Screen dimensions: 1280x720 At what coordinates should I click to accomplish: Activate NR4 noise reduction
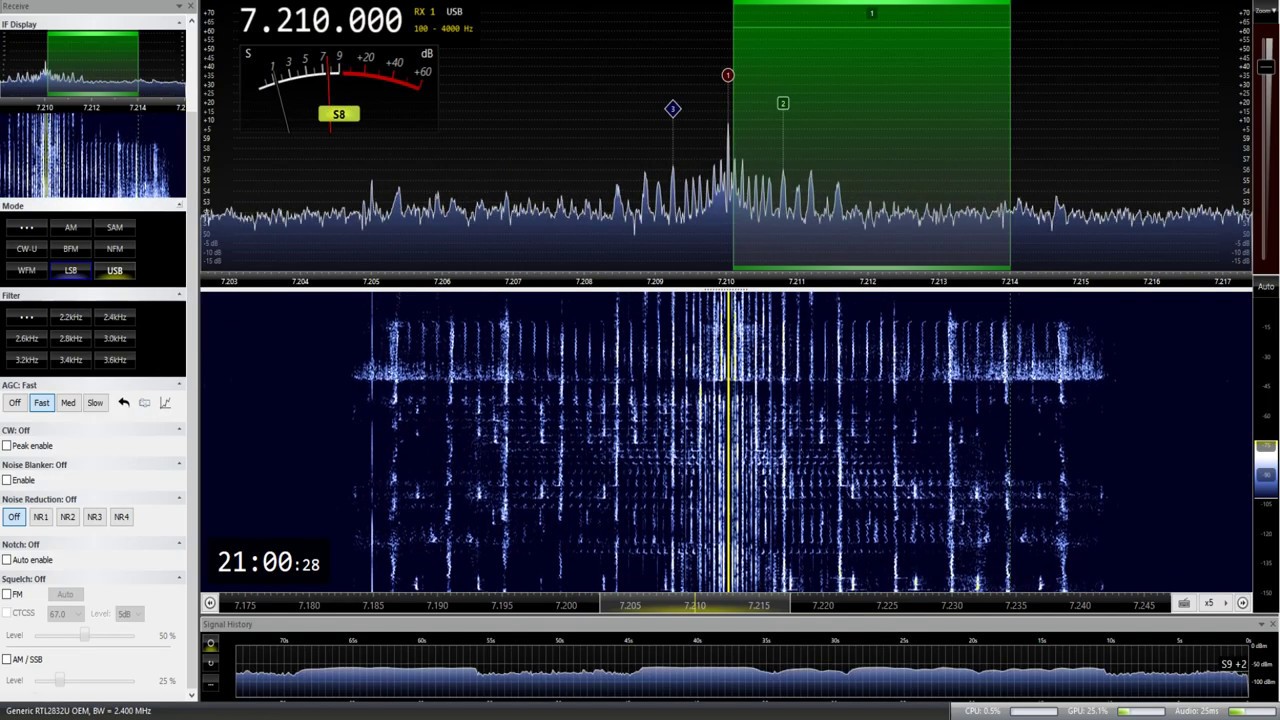pos(122,517)
